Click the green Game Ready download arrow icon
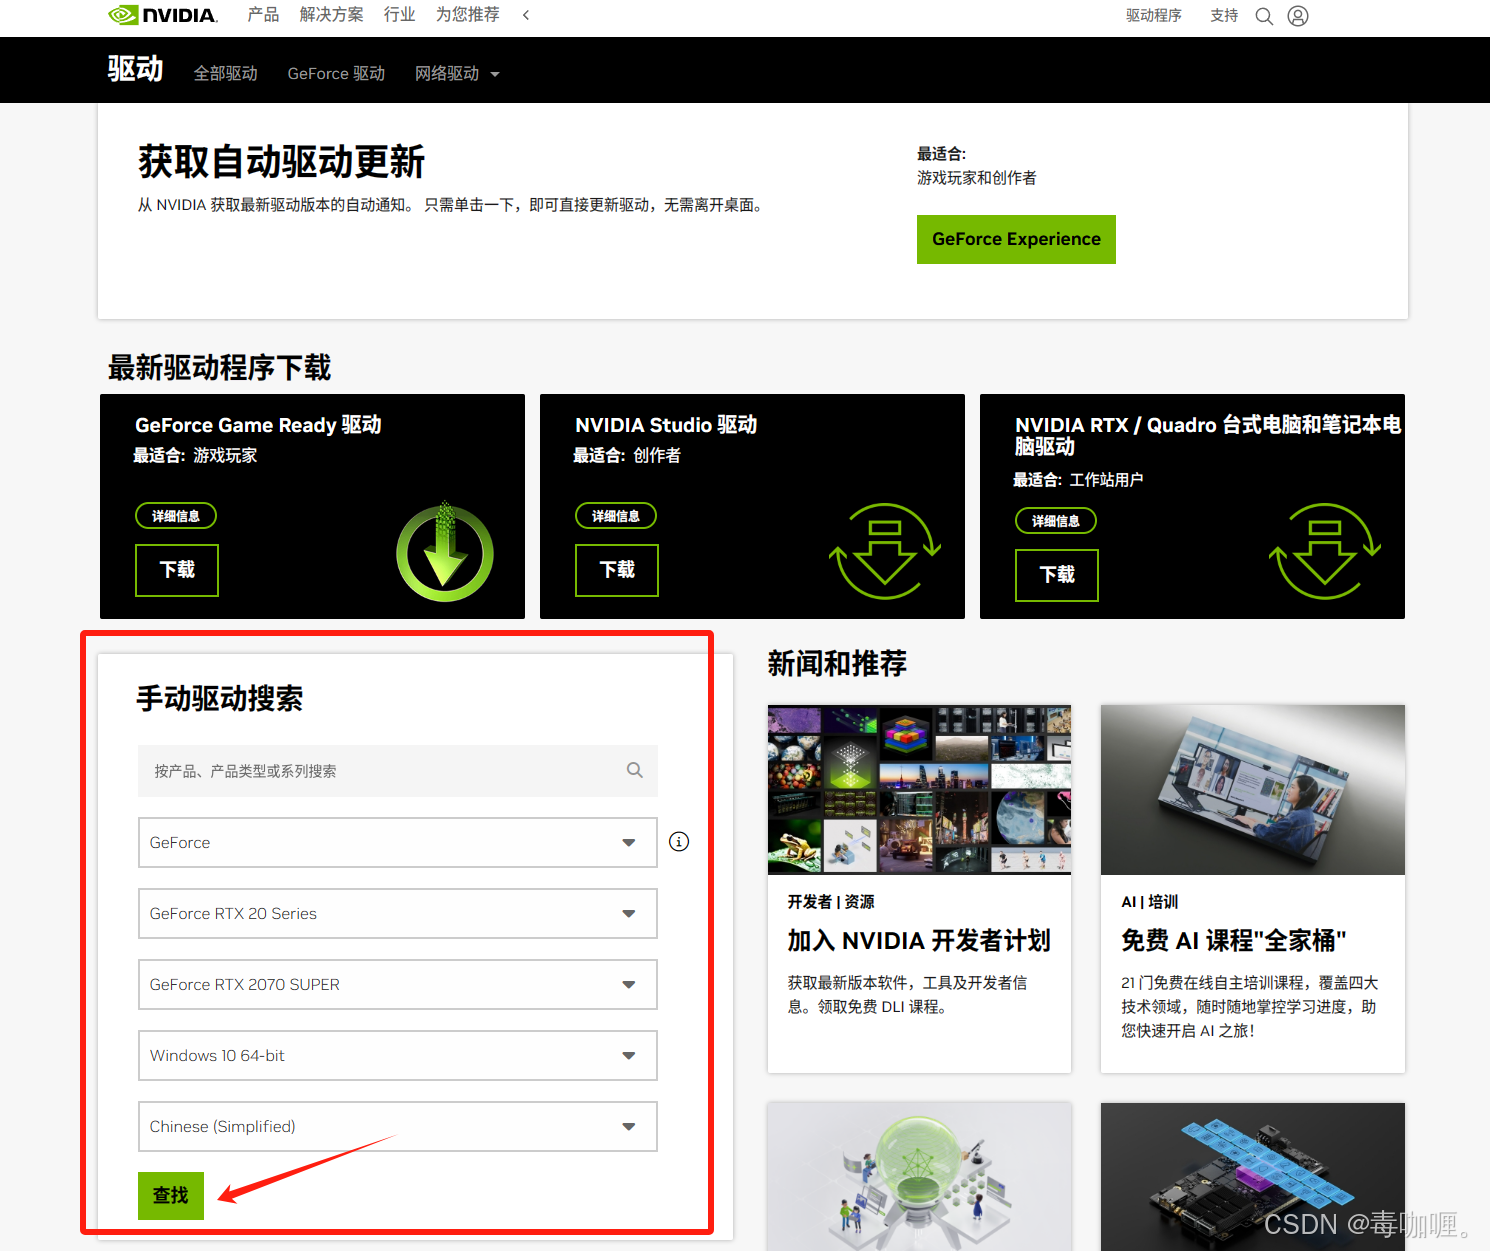This screenshot has height=1251, width=1490. click(x=445, y=552)
